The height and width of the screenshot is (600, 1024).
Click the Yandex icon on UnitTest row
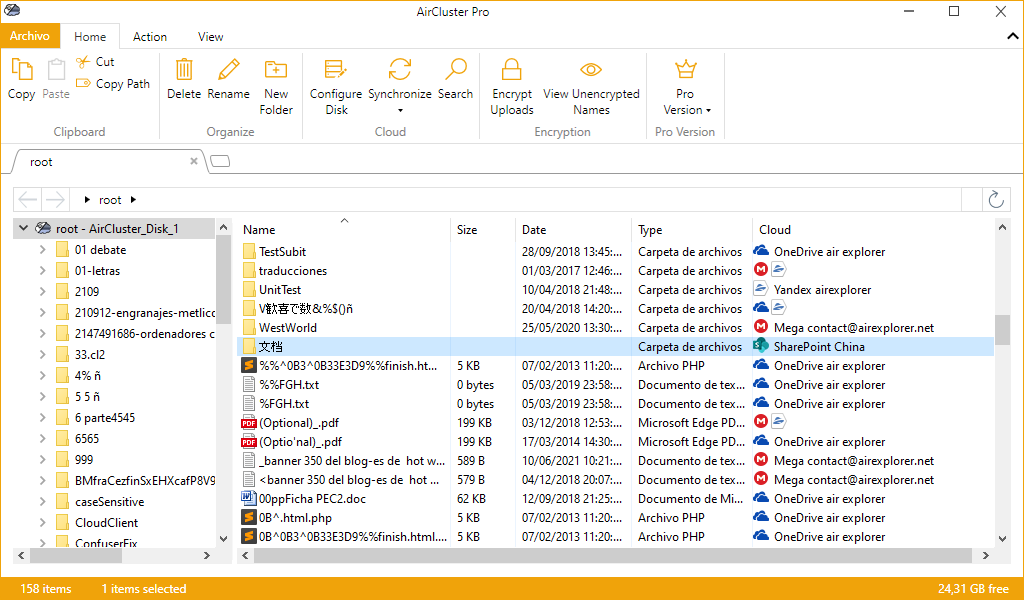[x=761, y=289]
